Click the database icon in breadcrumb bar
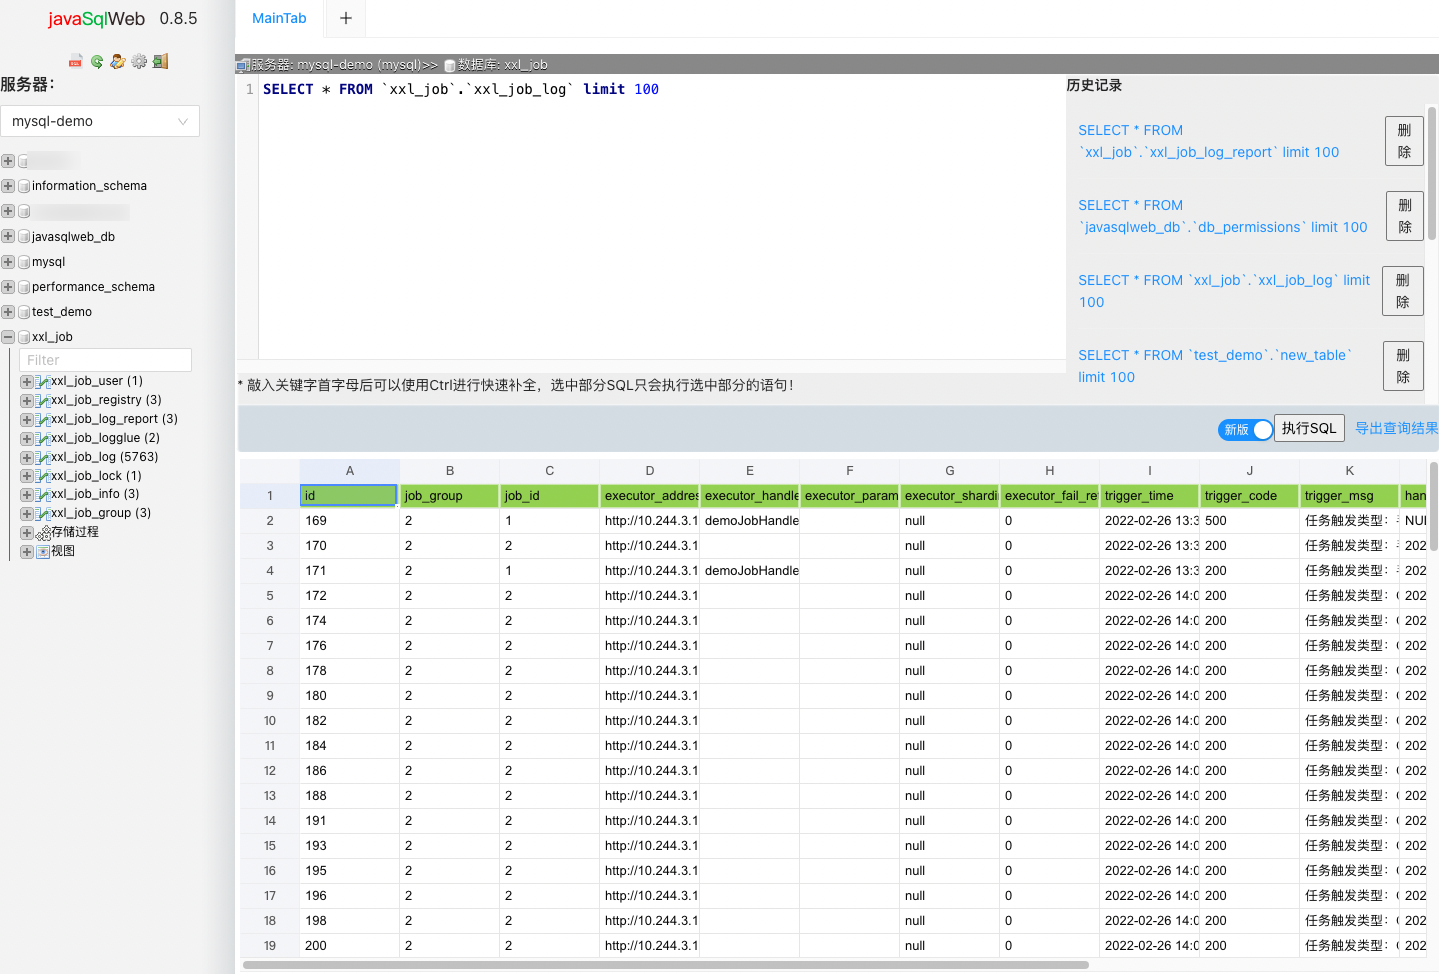Screen dimensions: 1439x974 (x=450, y=65)
